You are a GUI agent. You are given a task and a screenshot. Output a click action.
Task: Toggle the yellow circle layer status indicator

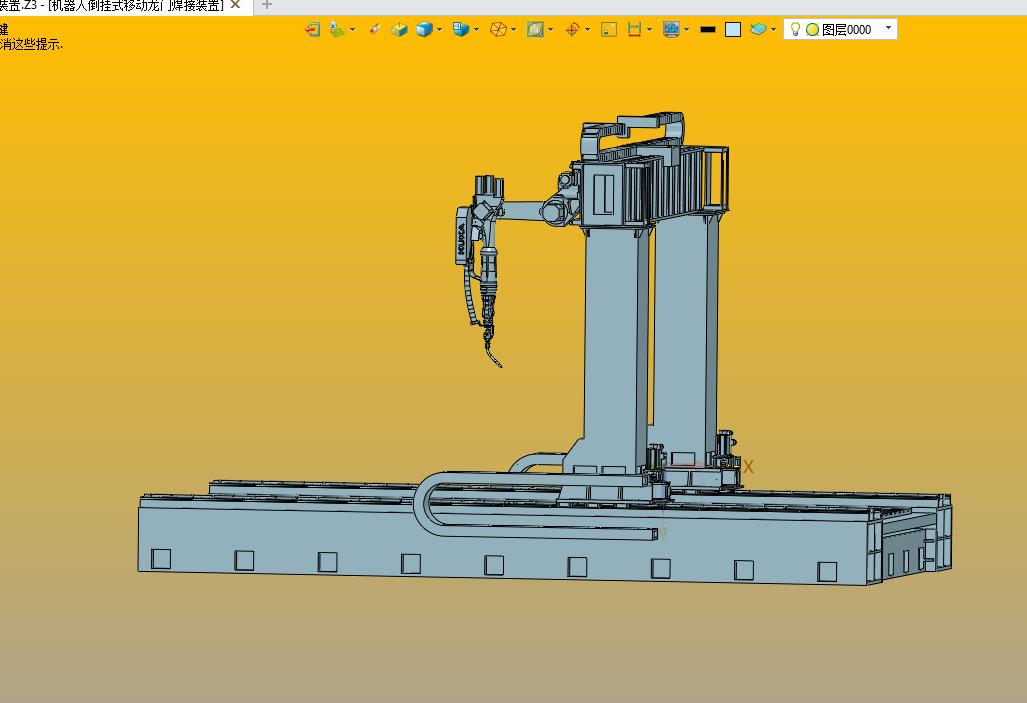[x=812, y=29]
